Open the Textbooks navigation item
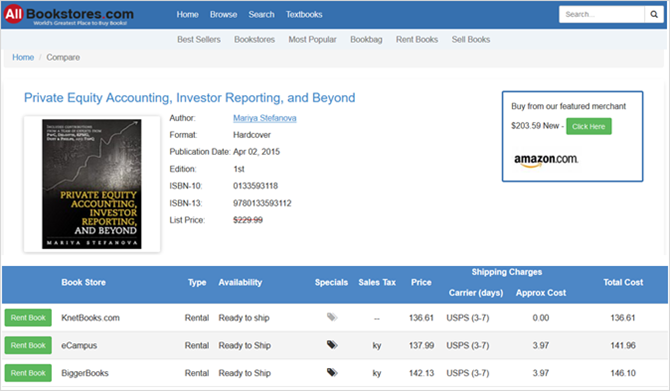The image size is (670, 391). (304, 15)
